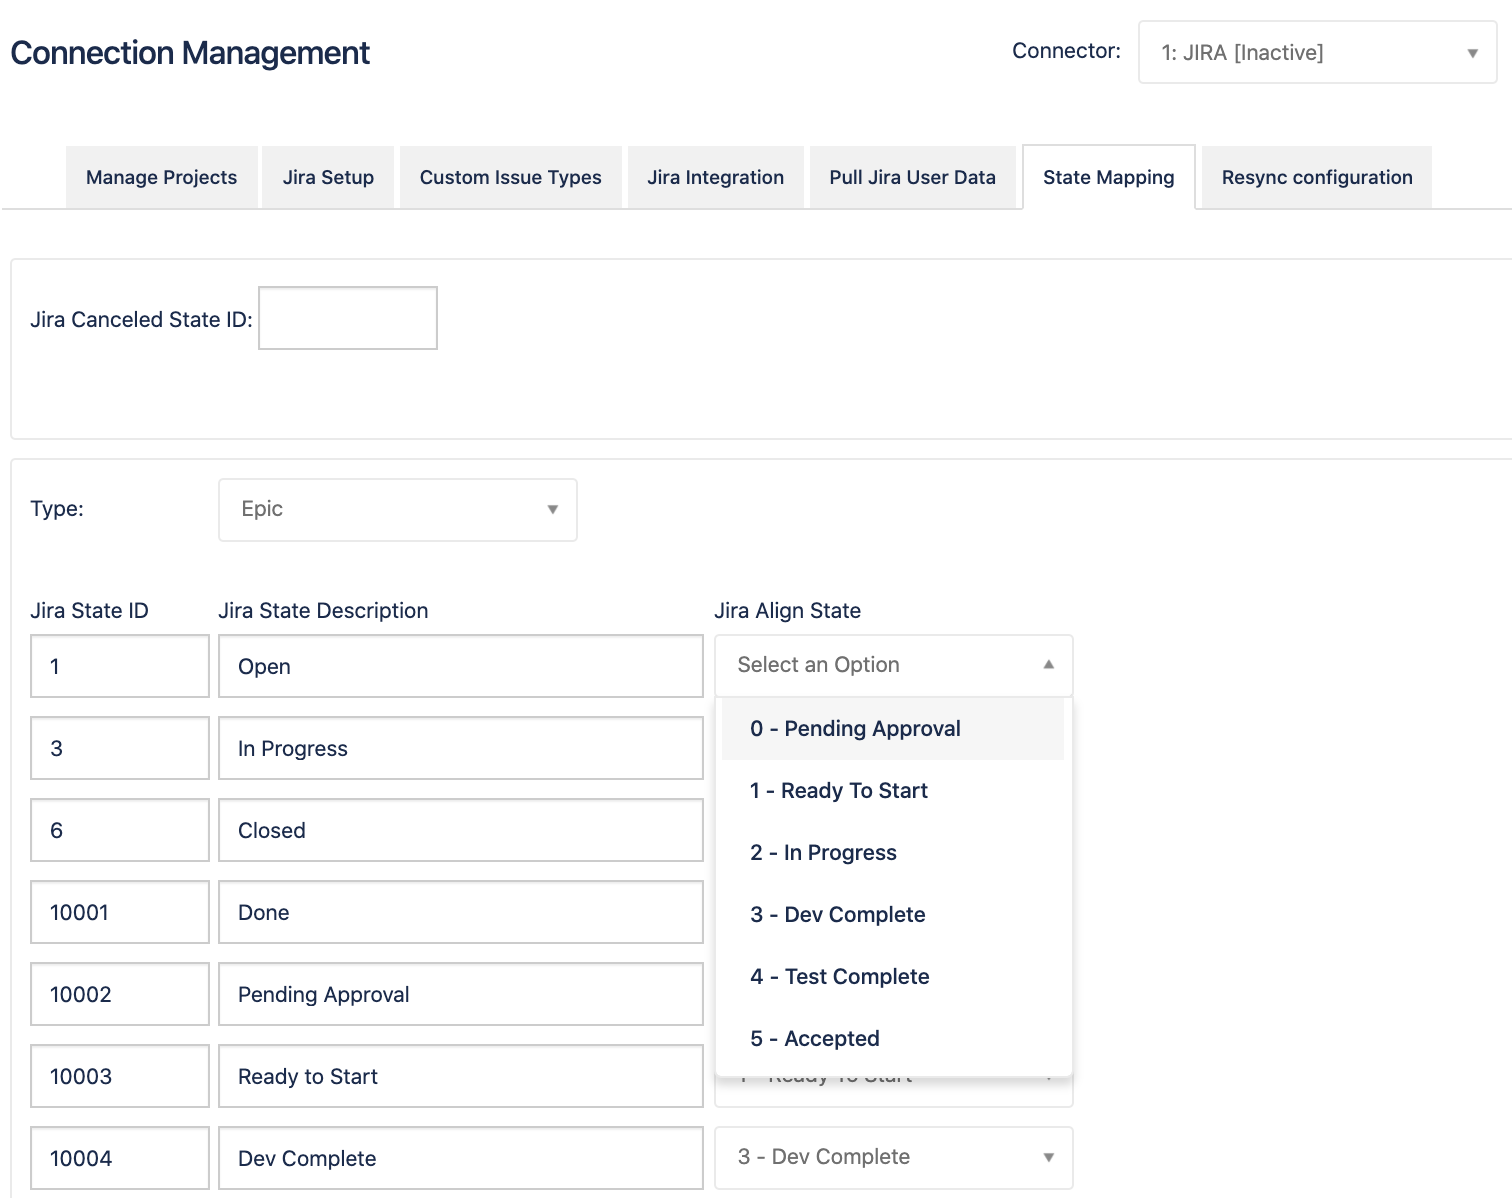Click the Jira State ID field containing 6

point(120,830)
